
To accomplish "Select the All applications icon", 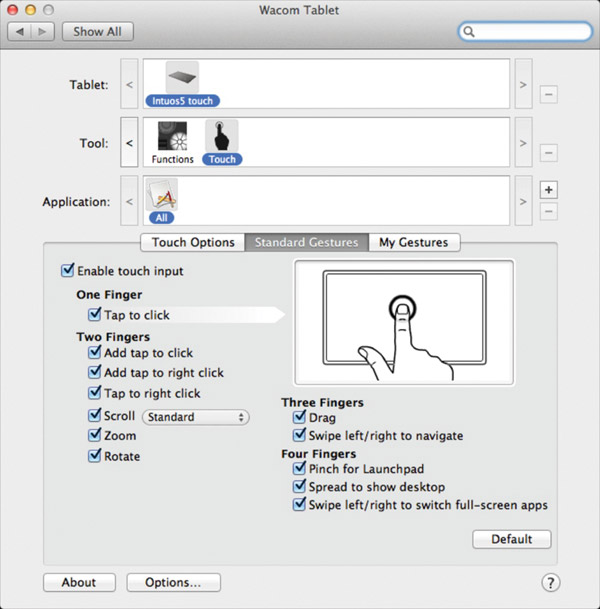I will [x=162, y=194].
